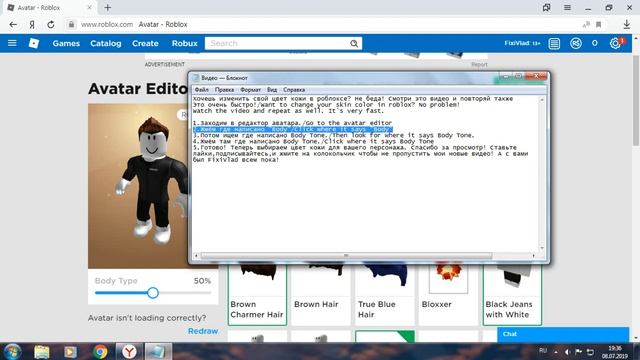This screenshot has width=640, height=360.
Task: Open the Правка menu in Notepad
Action: coord(224,90)
